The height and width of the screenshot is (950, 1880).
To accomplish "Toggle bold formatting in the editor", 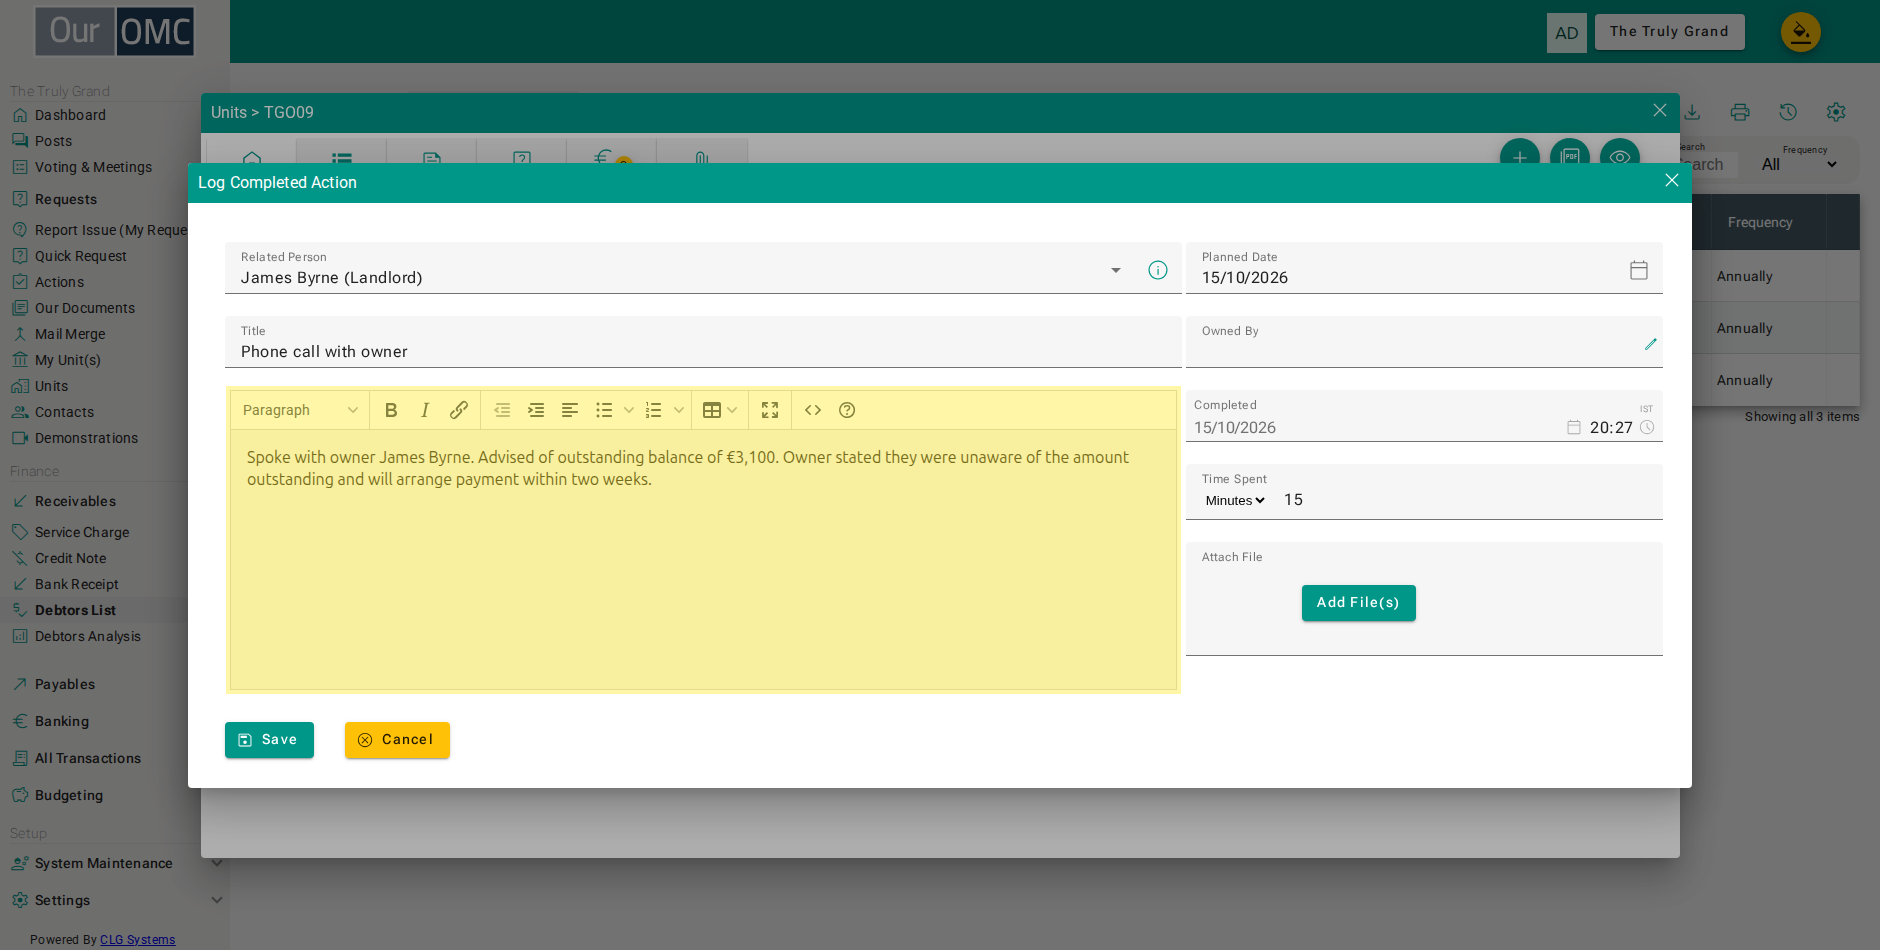I will pos(391,410).
